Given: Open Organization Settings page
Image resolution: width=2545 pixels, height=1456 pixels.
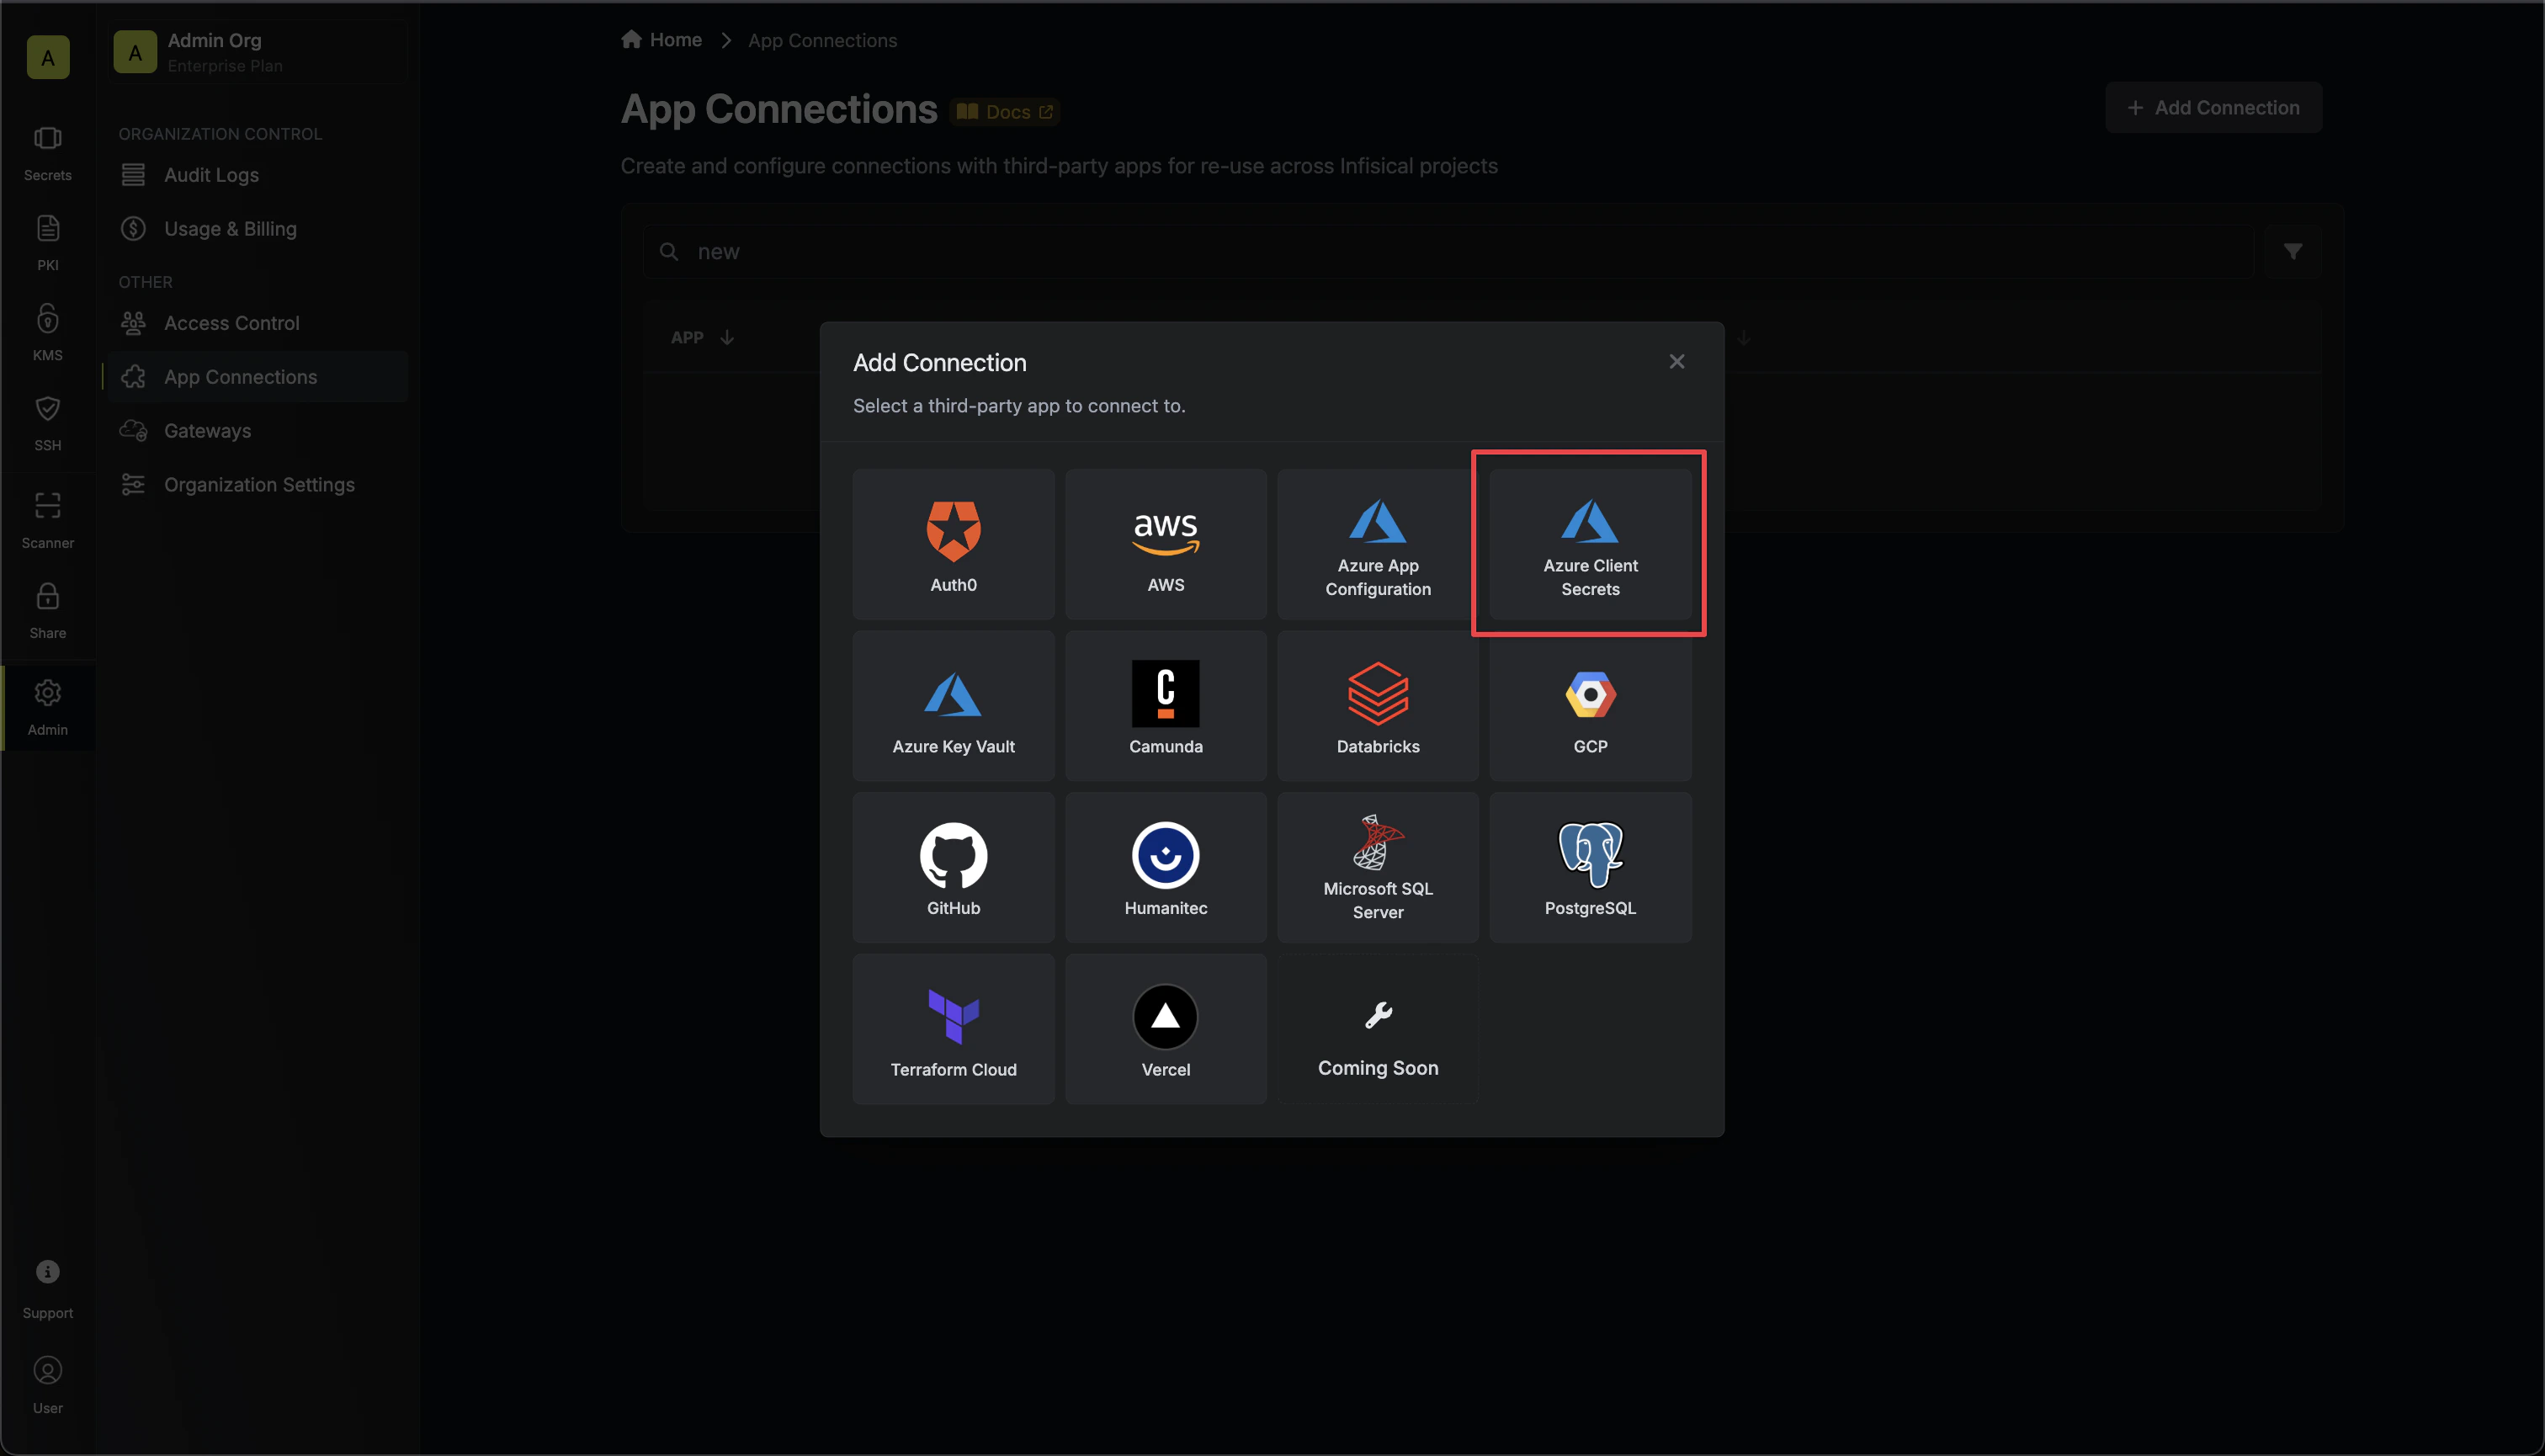Looking at the screenshot, I should 258,485.
